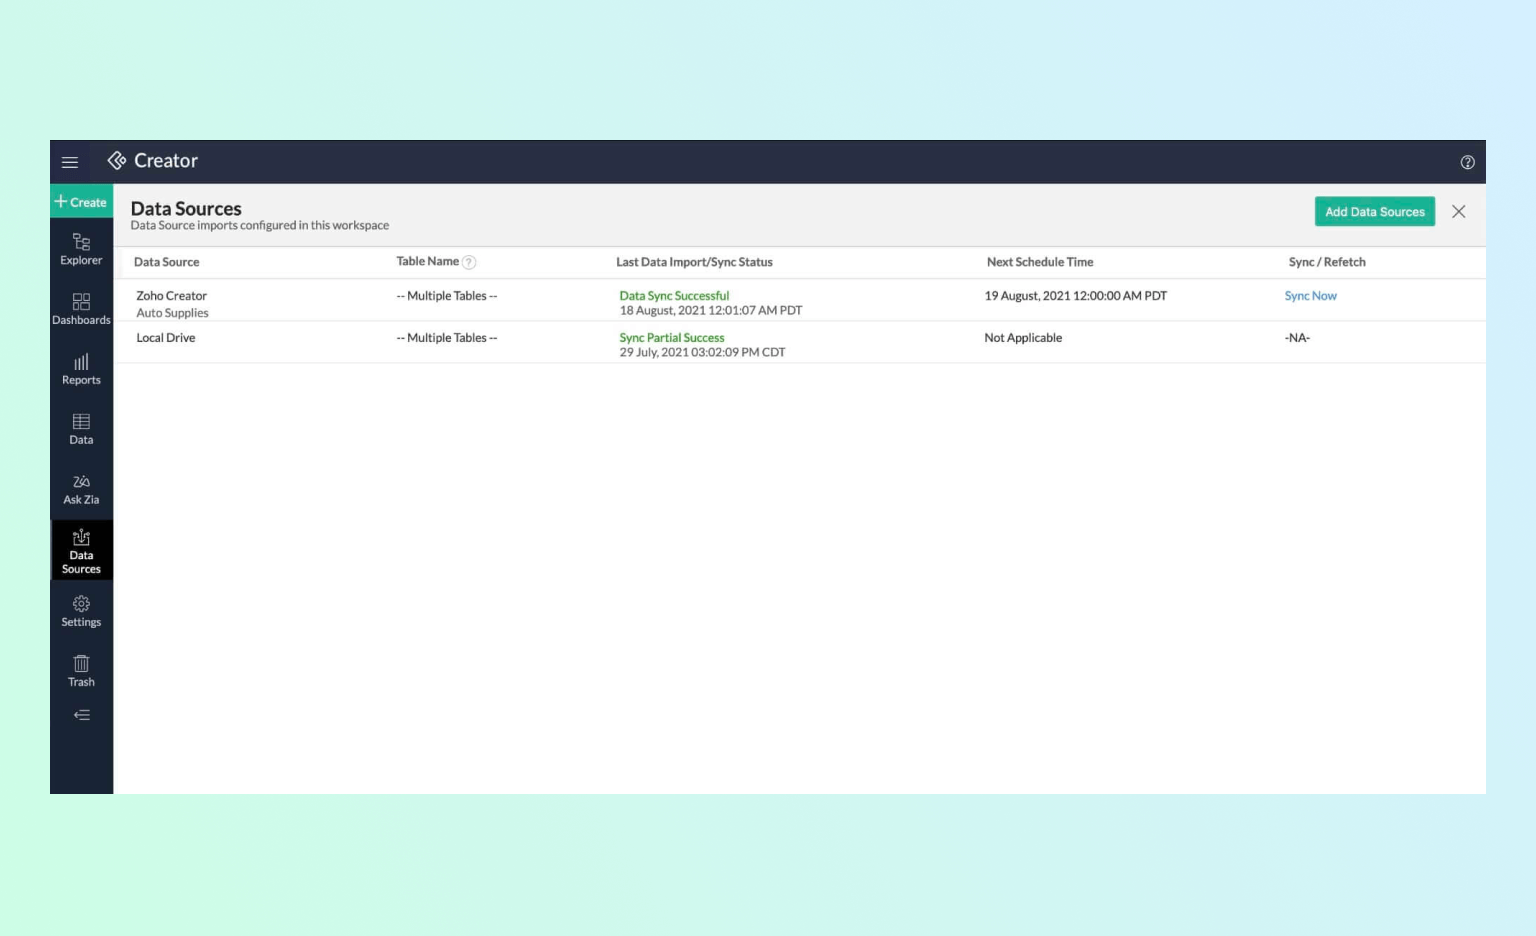This screenshot has width=1536, height=936.
Task: Open Reports from the sidebar
Action: point(81,369)
